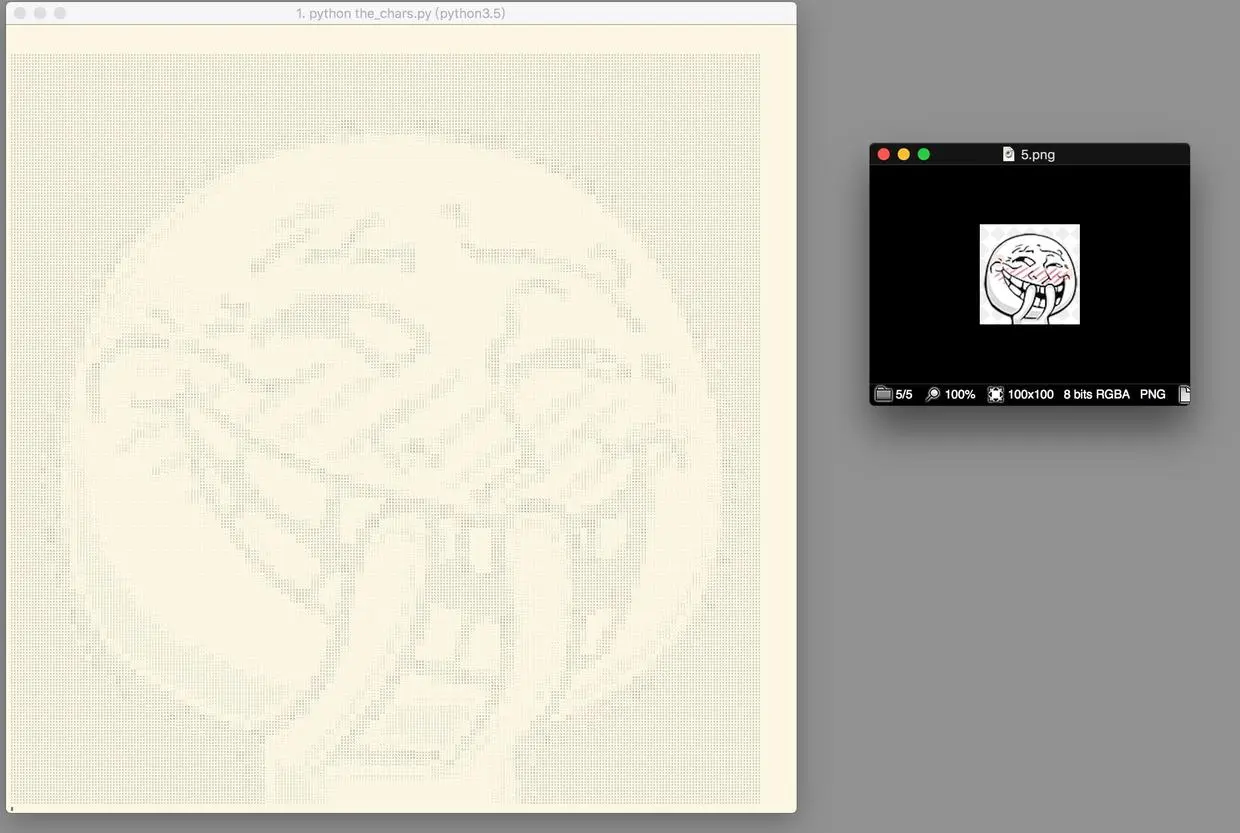Image resolution: width=1240 pixels, height=833 pixels.
Task: Click the inactive close button of the terminal window
Action: tap(20, 13)
